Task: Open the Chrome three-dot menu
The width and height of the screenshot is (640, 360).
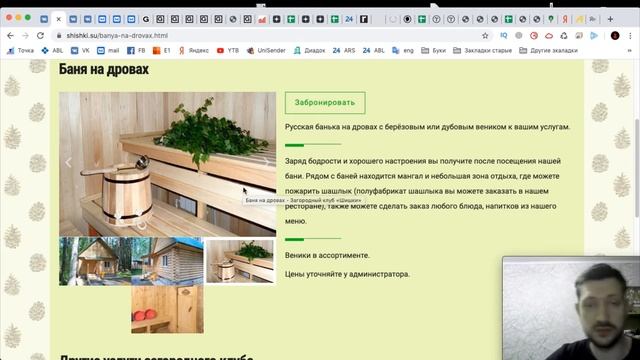Action: tap(630, 36)
